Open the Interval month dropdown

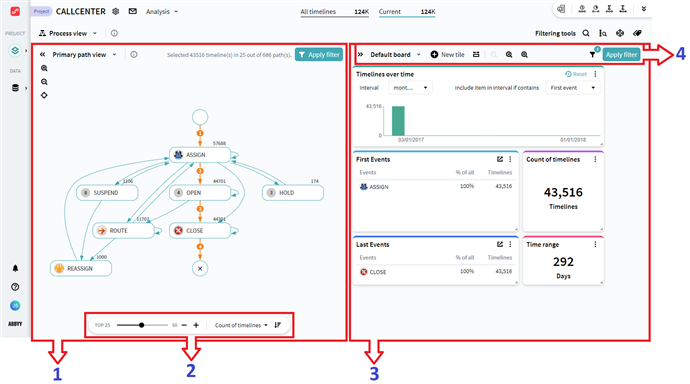pyautogui.click(x=410, y=88)
